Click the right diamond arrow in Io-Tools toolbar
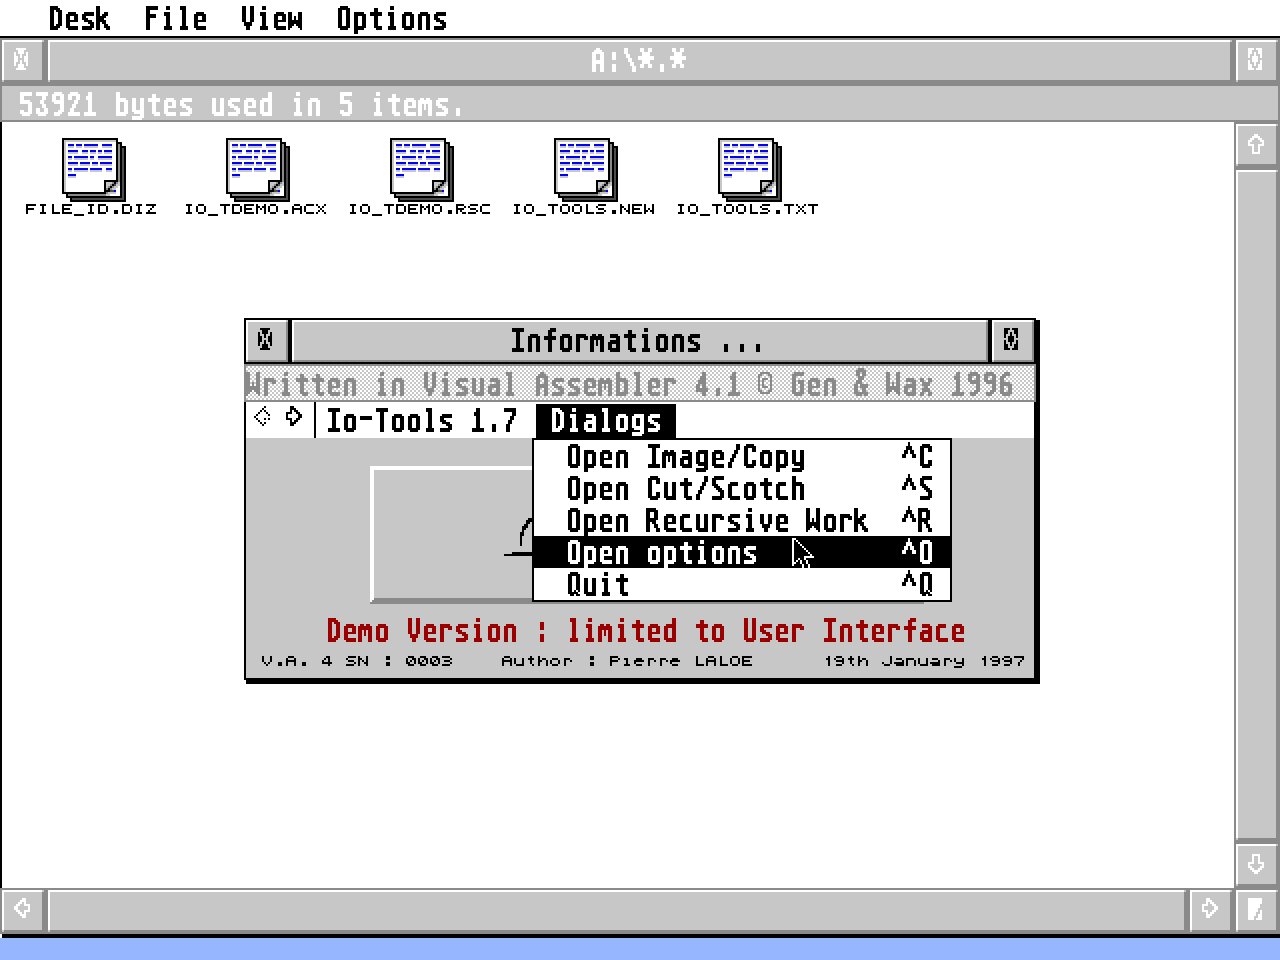The width and height of the screenshot is (1280, 960). coord(293,418)
